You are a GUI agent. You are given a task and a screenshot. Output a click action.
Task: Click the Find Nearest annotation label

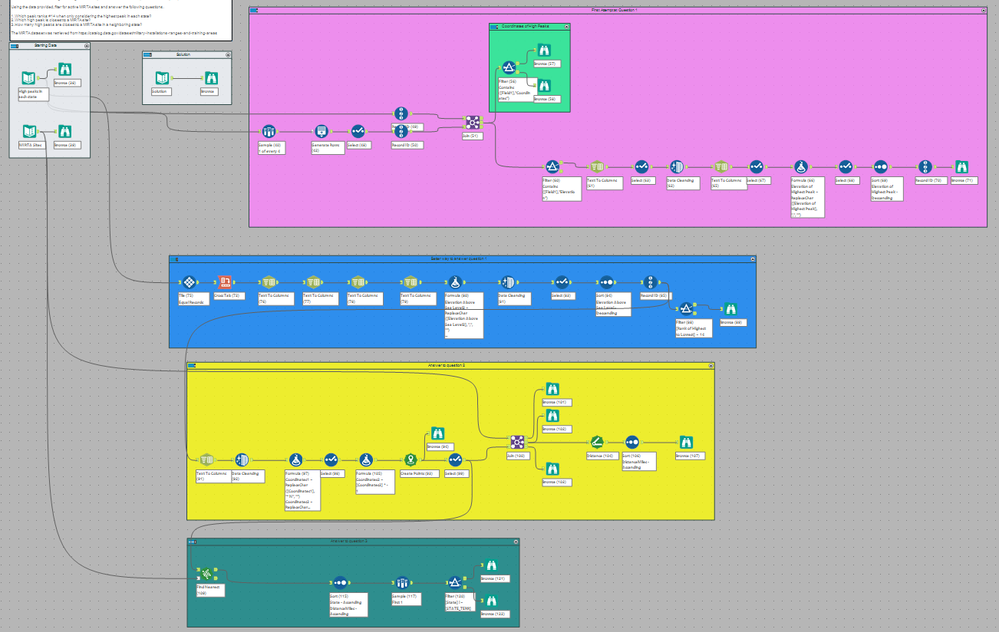click(x=210, y=591)
